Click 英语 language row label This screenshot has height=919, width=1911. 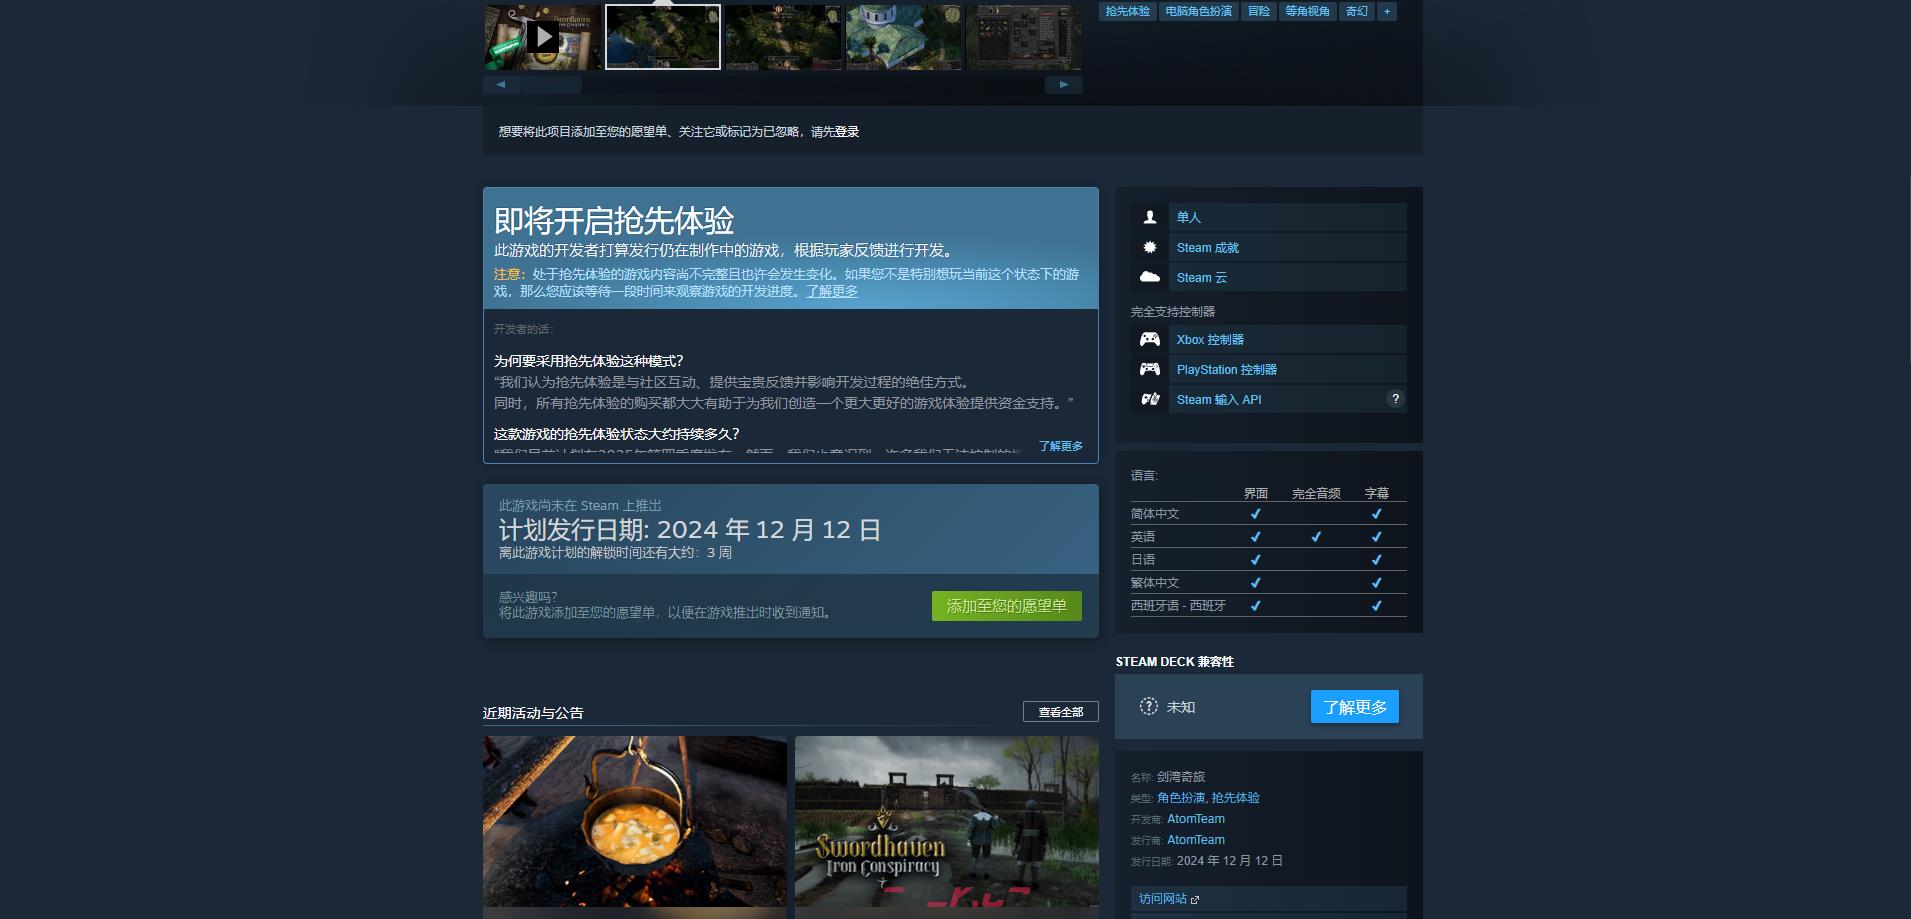[x=1143, y=537]
